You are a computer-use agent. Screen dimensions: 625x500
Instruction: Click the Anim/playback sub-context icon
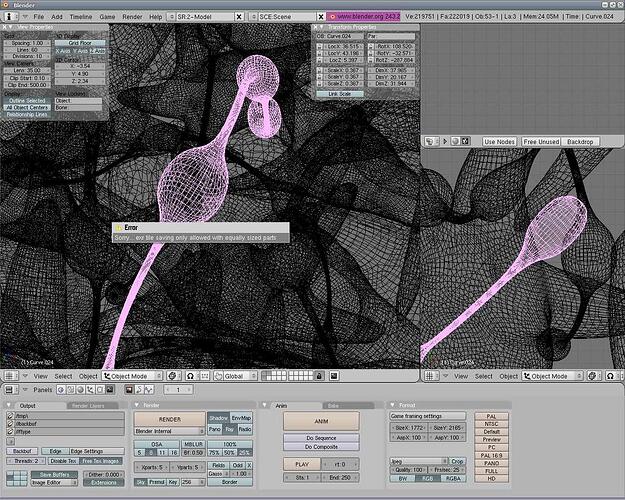click(x=139, y=390)
